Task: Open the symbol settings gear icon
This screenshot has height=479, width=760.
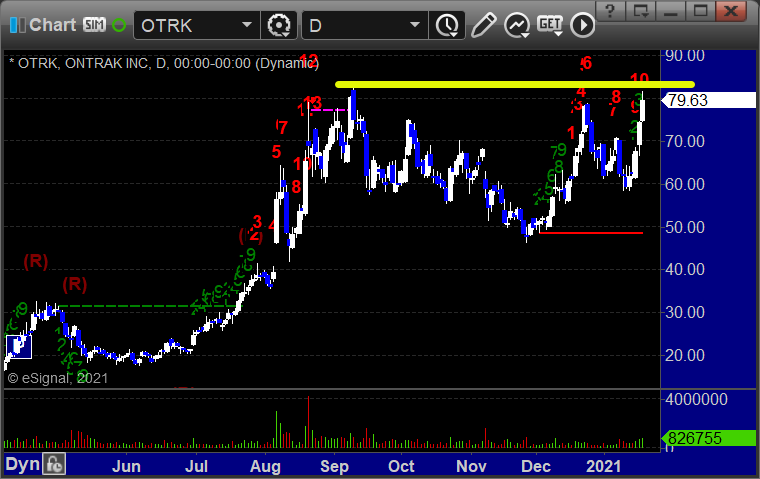Action: [x=279, y=25]
